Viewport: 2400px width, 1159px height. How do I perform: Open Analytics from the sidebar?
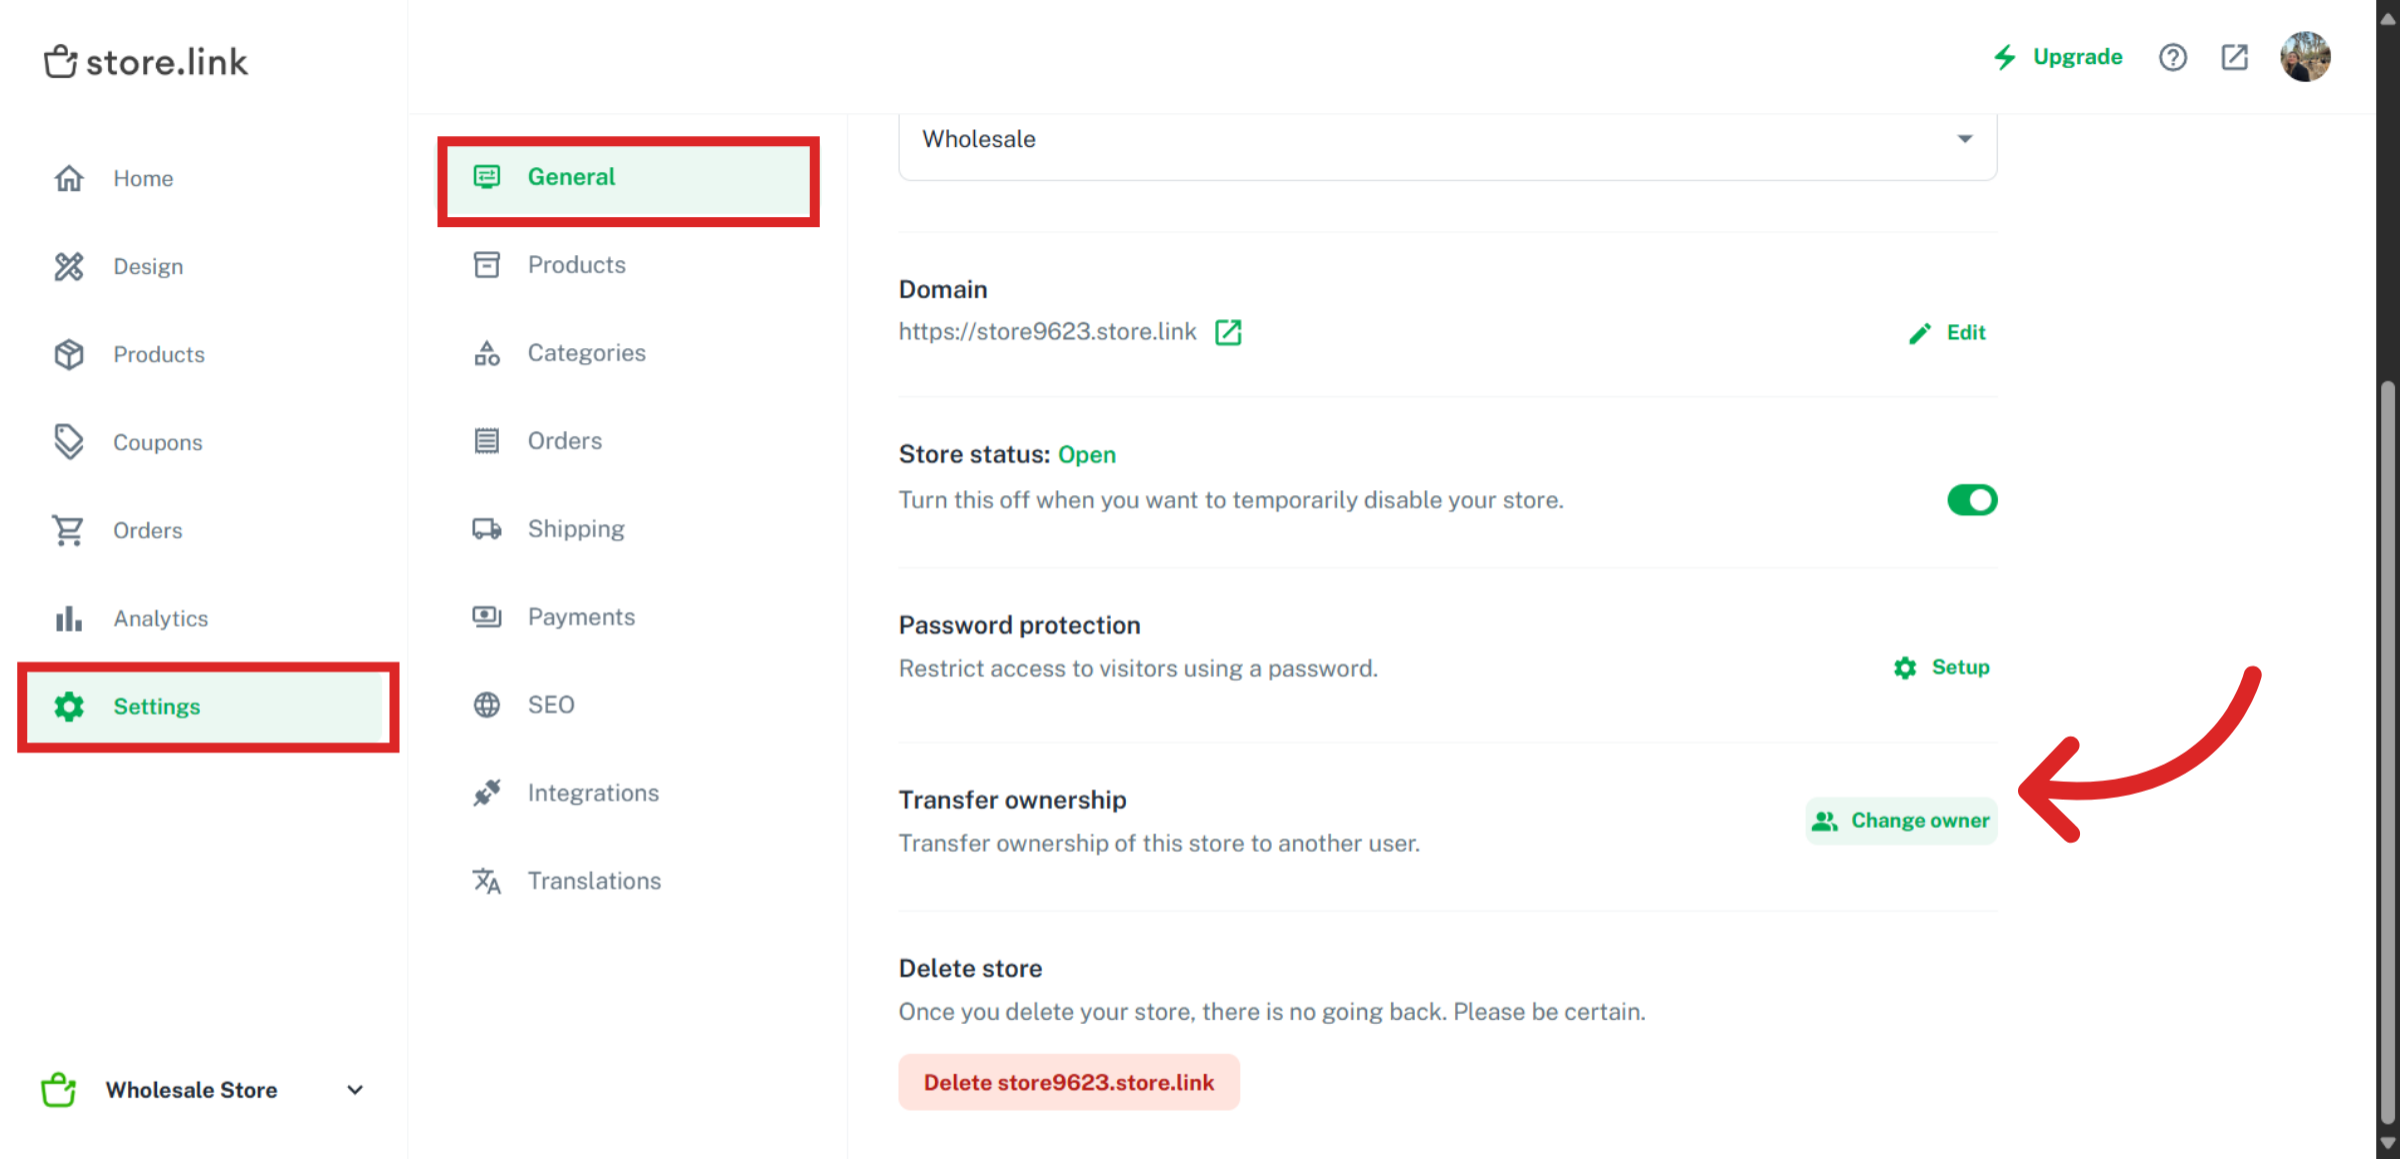160,619
